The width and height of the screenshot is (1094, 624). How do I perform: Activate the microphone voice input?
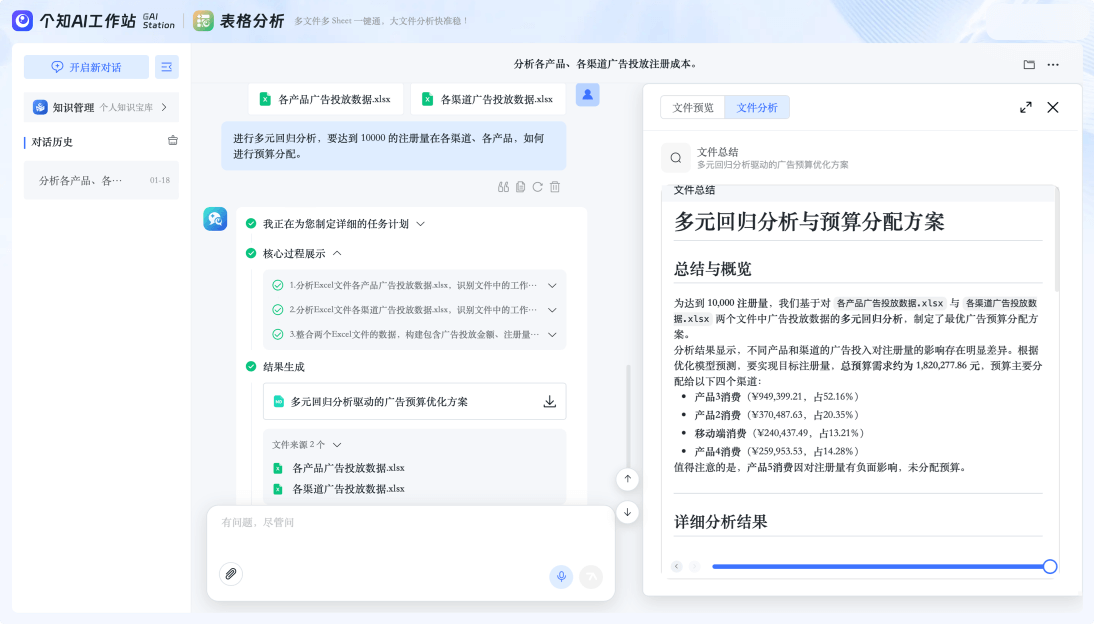[561, 576]
